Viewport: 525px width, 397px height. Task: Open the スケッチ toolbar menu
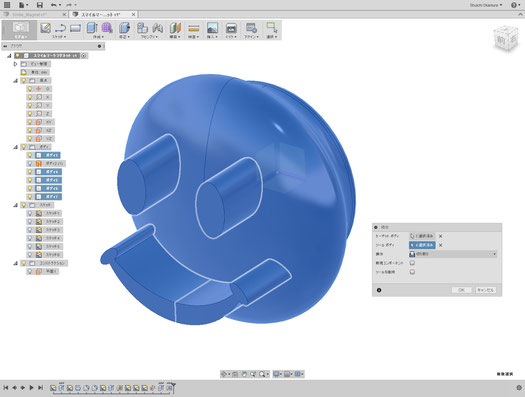pos(59,36)
